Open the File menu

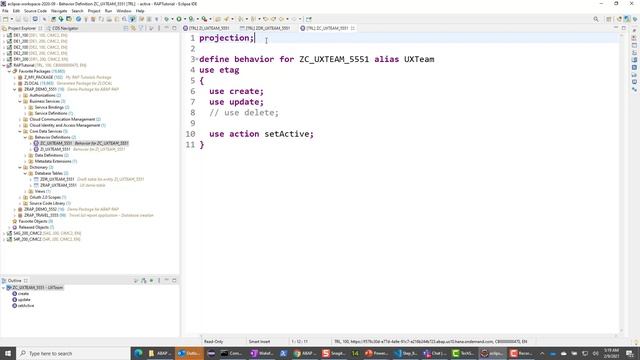(5, 11)
